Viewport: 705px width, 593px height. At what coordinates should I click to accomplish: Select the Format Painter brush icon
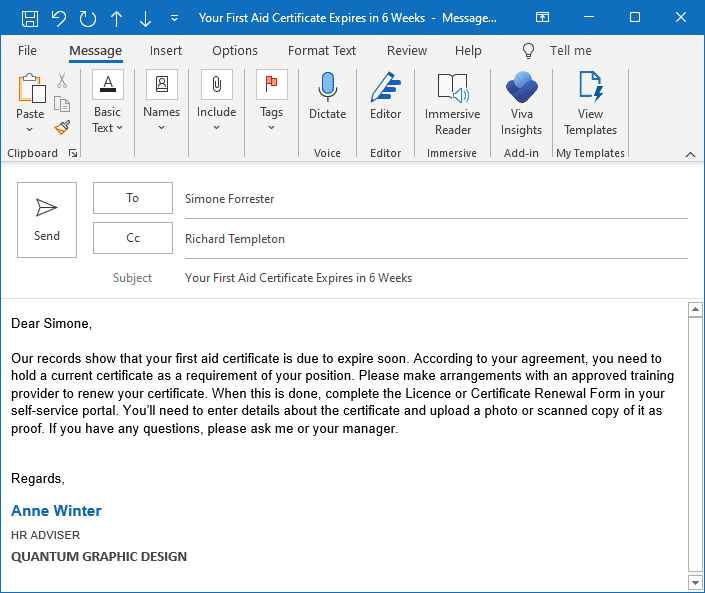(x=62, y=127)
